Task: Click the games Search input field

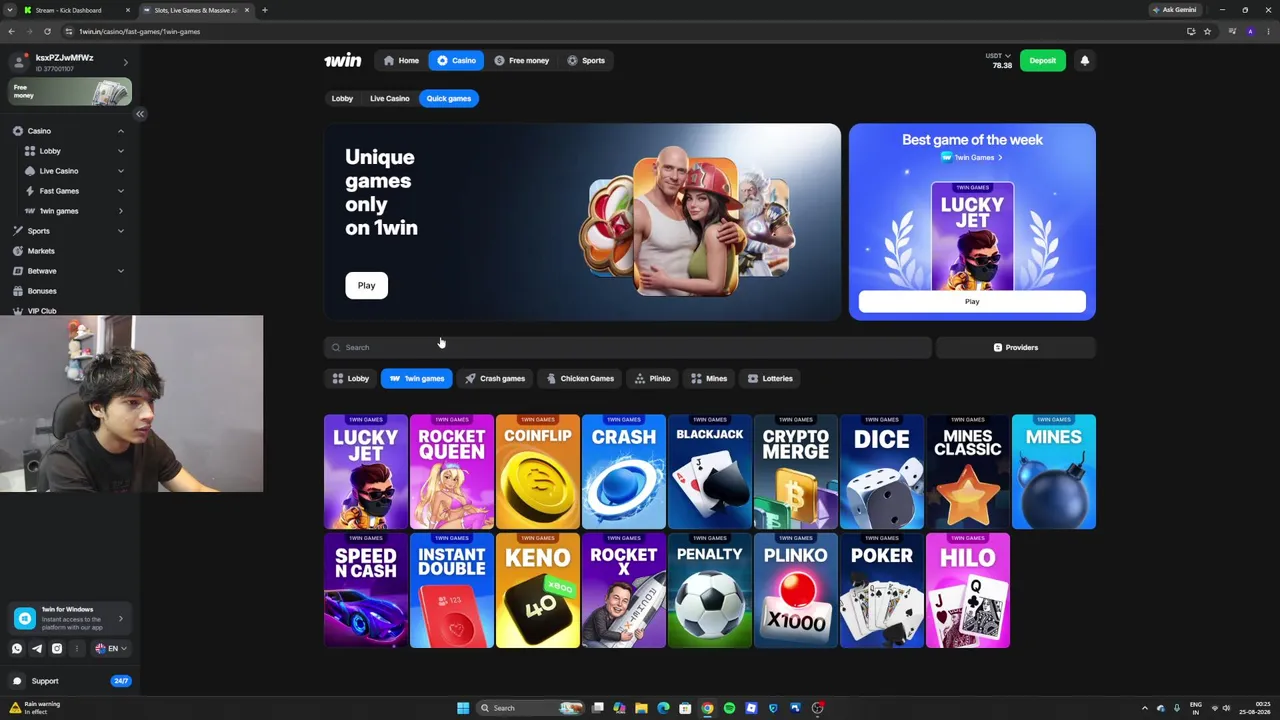Action: coord(627,347)
